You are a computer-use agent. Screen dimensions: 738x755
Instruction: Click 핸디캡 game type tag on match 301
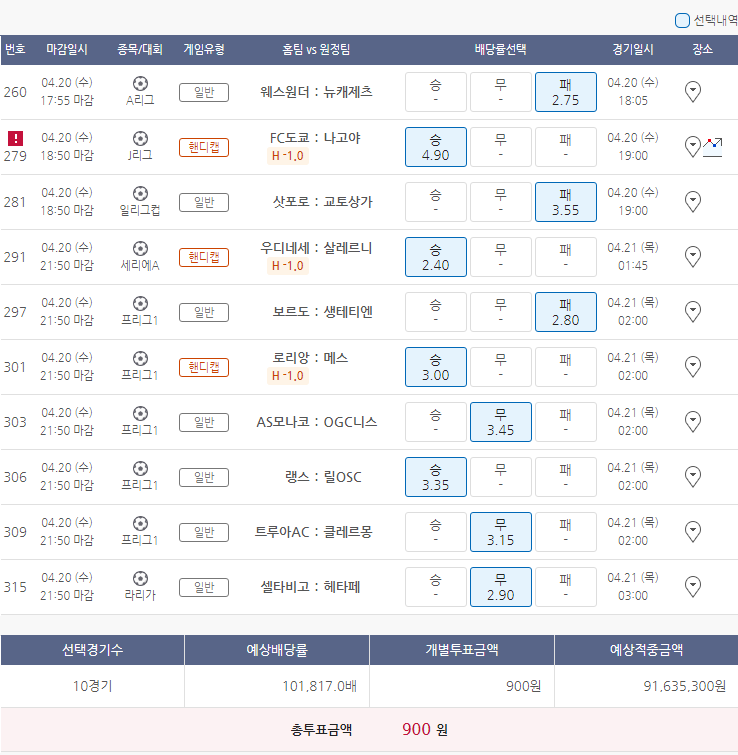pyautogui.click(x=204, y=367)
